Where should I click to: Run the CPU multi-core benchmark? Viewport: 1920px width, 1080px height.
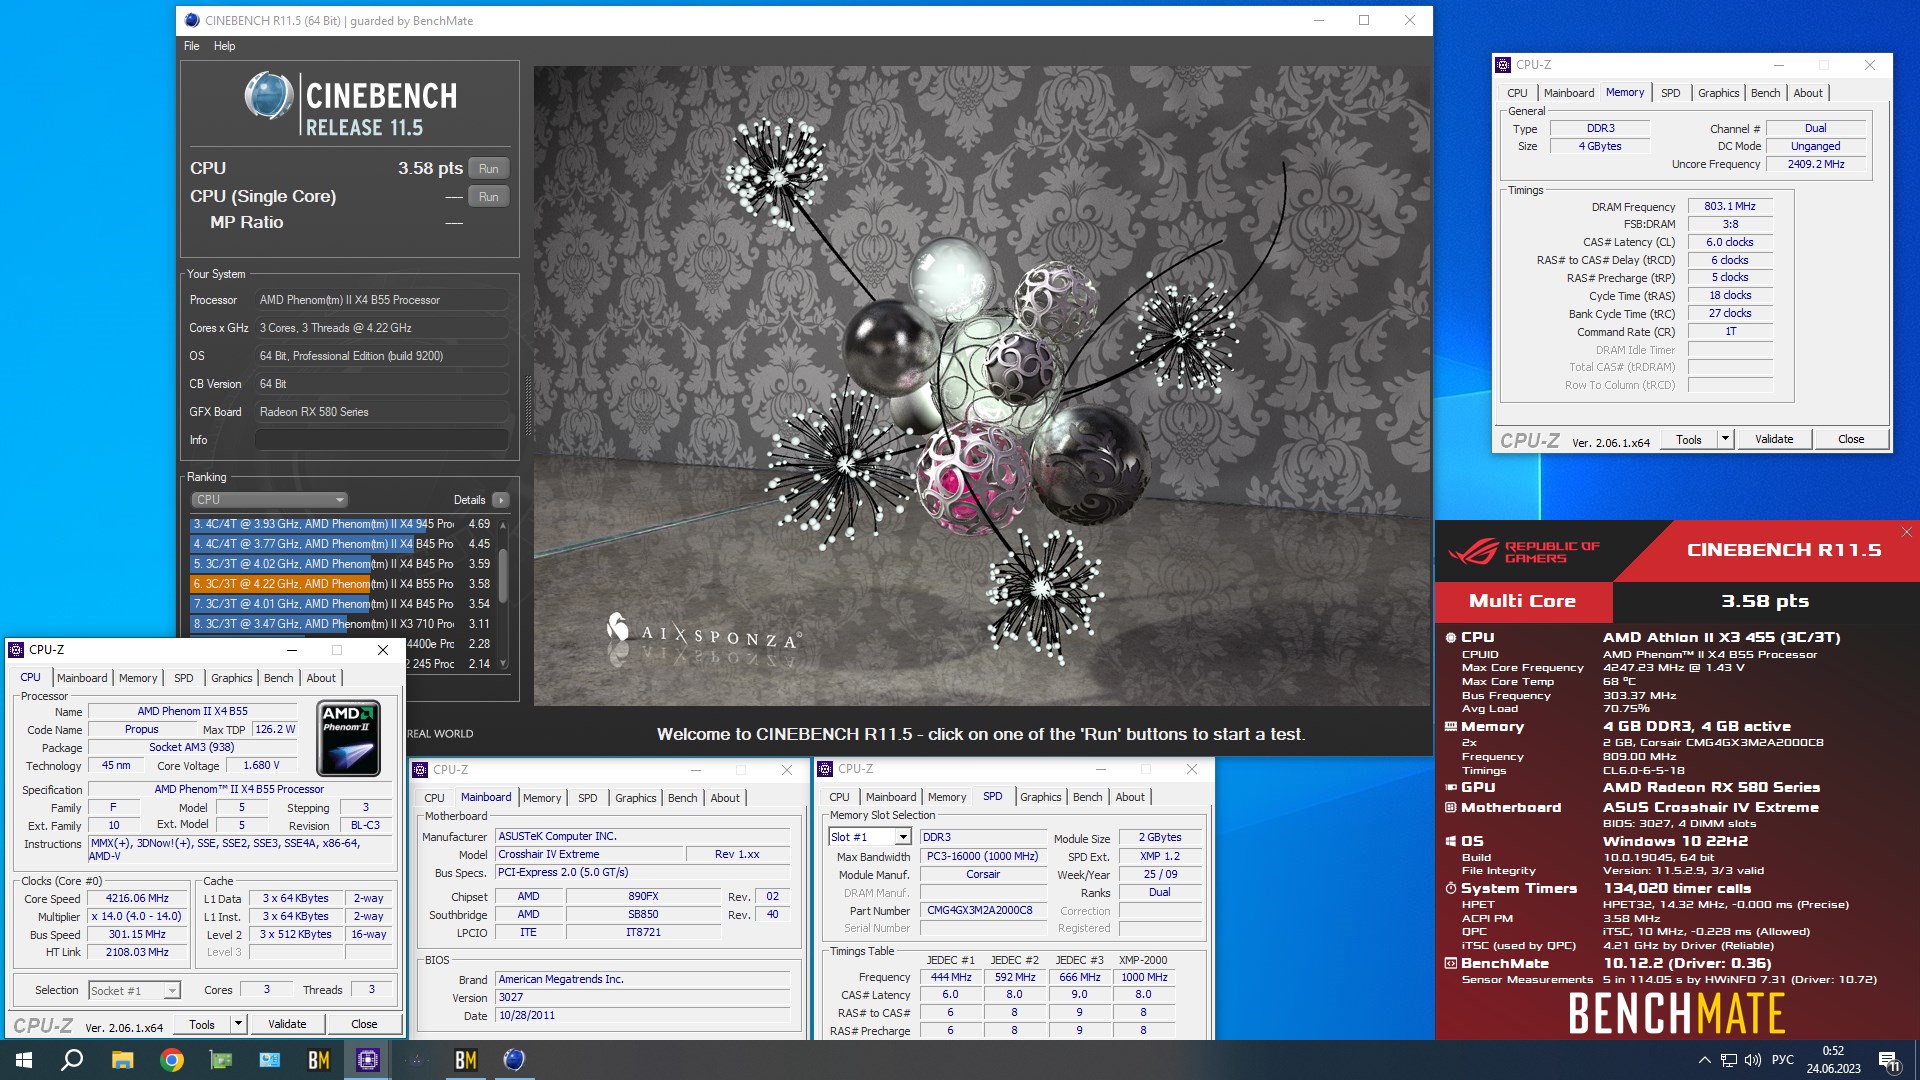click(x=489, y=169)
